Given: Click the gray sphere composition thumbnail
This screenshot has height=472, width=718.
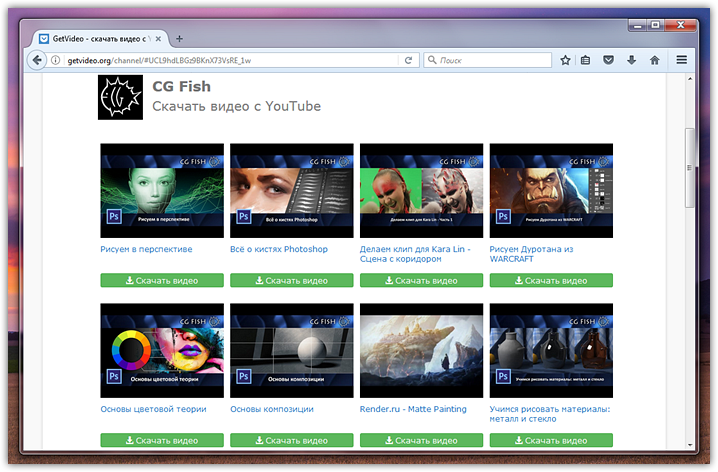Looking at the screenshot, I should click(x=292, y=350).
